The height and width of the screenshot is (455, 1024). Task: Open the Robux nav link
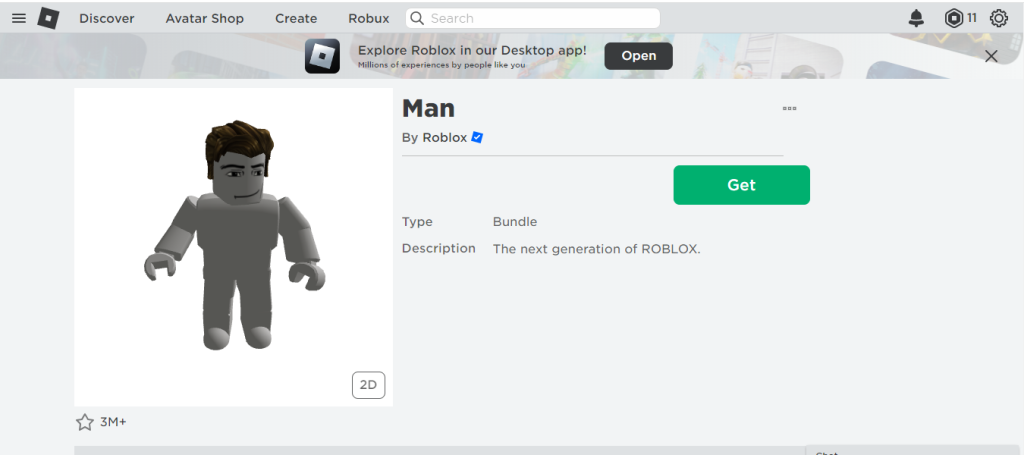coord(368,18)
